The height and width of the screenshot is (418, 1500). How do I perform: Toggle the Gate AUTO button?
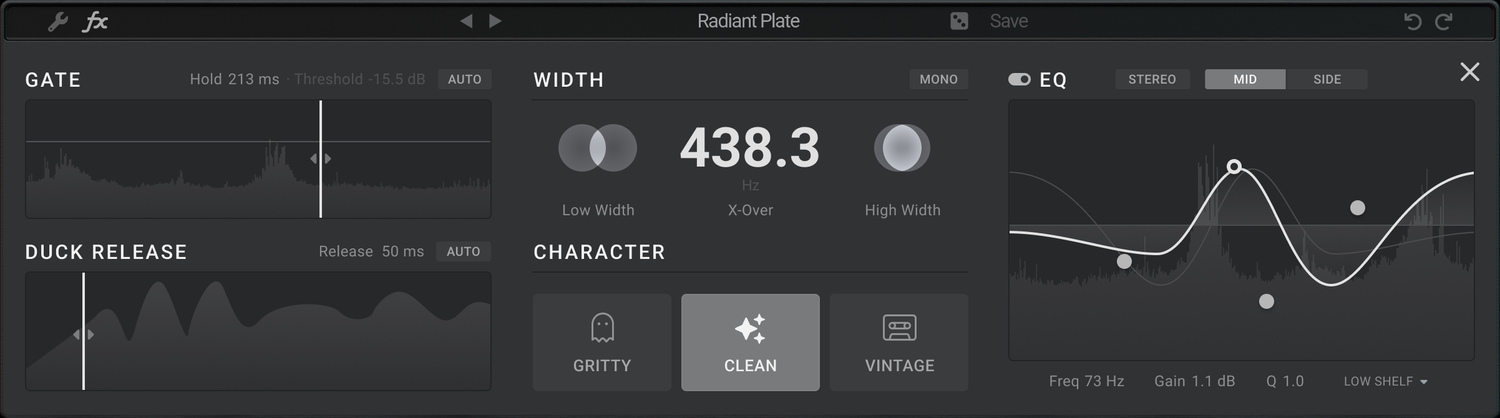(x=464, y=79)
